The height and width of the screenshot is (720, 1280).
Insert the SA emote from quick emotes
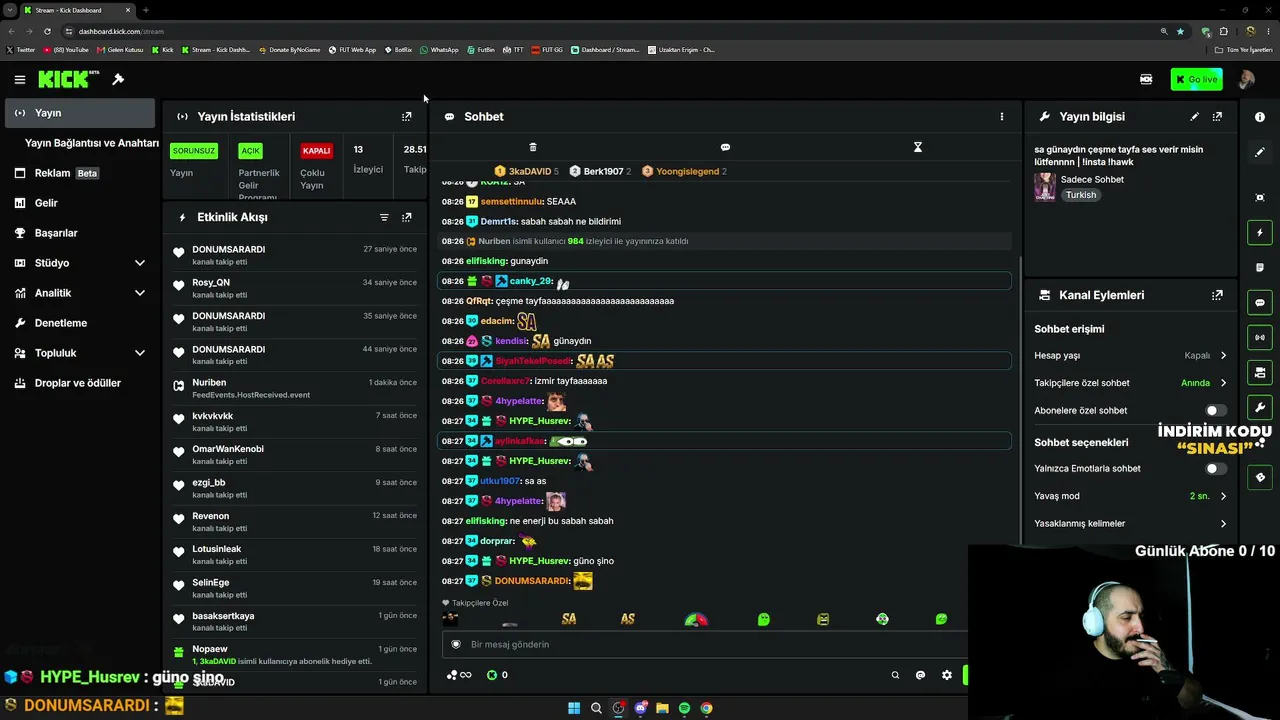click(569, 619)
